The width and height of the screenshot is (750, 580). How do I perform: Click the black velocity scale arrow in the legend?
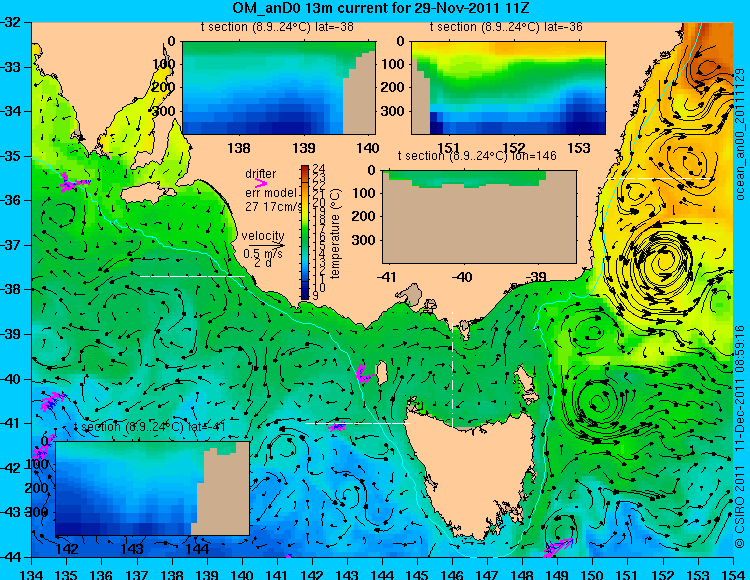(x=266, y=245)
